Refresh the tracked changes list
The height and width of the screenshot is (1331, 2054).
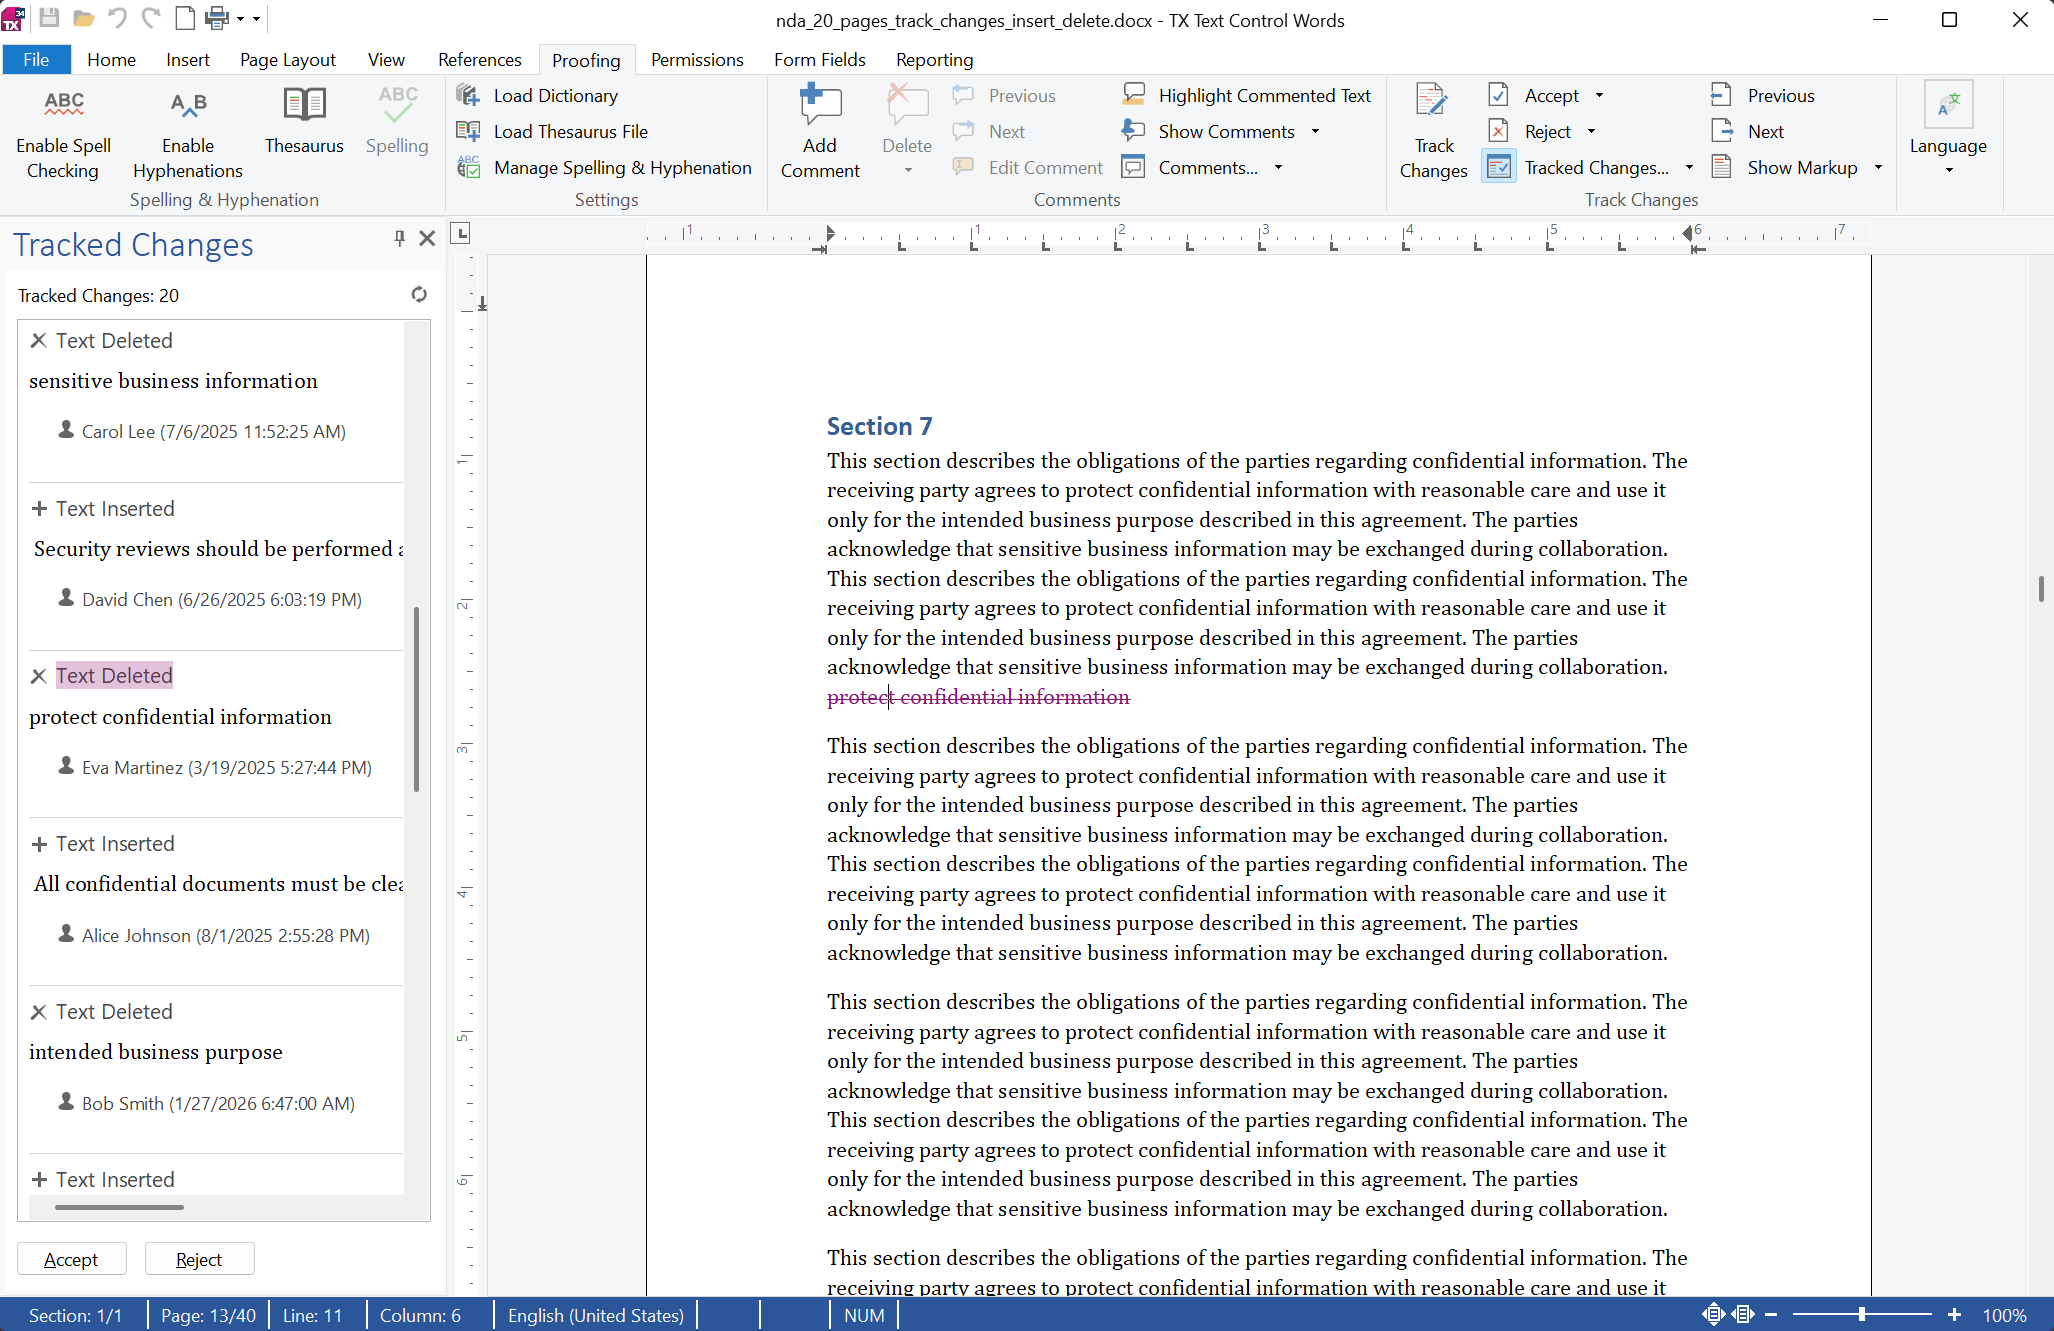pyautogui.click(x=419, y=294)
